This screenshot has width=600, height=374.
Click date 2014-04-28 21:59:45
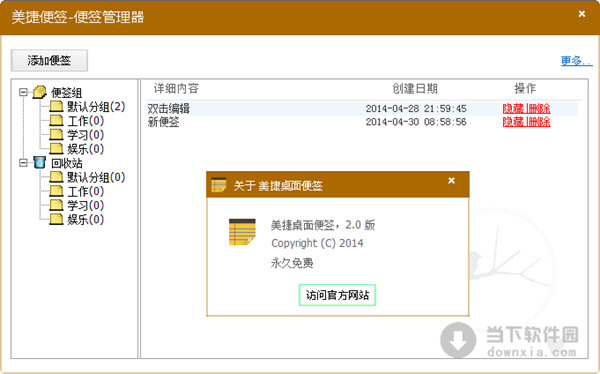pyautogui.click(x=416, y=109)
